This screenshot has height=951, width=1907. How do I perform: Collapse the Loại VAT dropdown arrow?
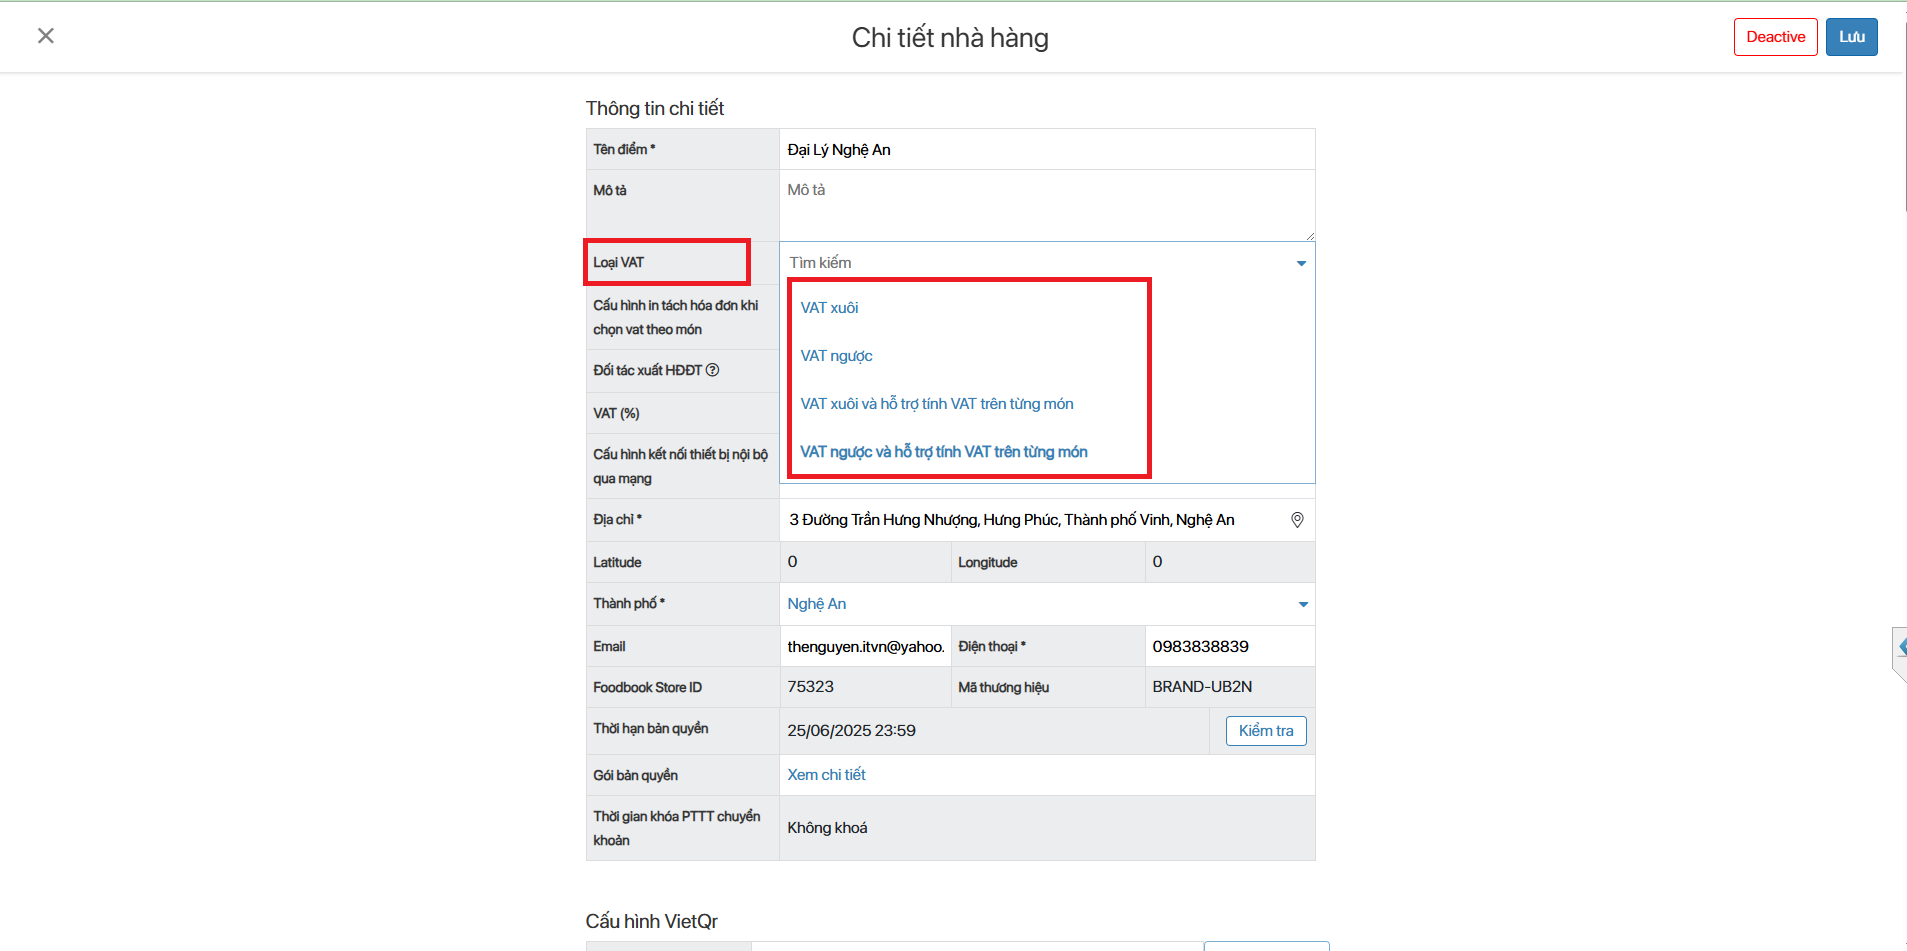point(1301,263)
